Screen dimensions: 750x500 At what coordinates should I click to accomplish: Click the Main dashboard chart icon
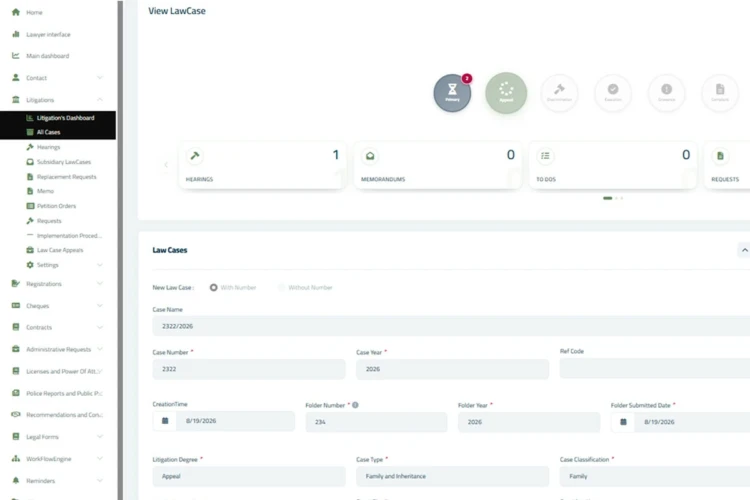16,56
